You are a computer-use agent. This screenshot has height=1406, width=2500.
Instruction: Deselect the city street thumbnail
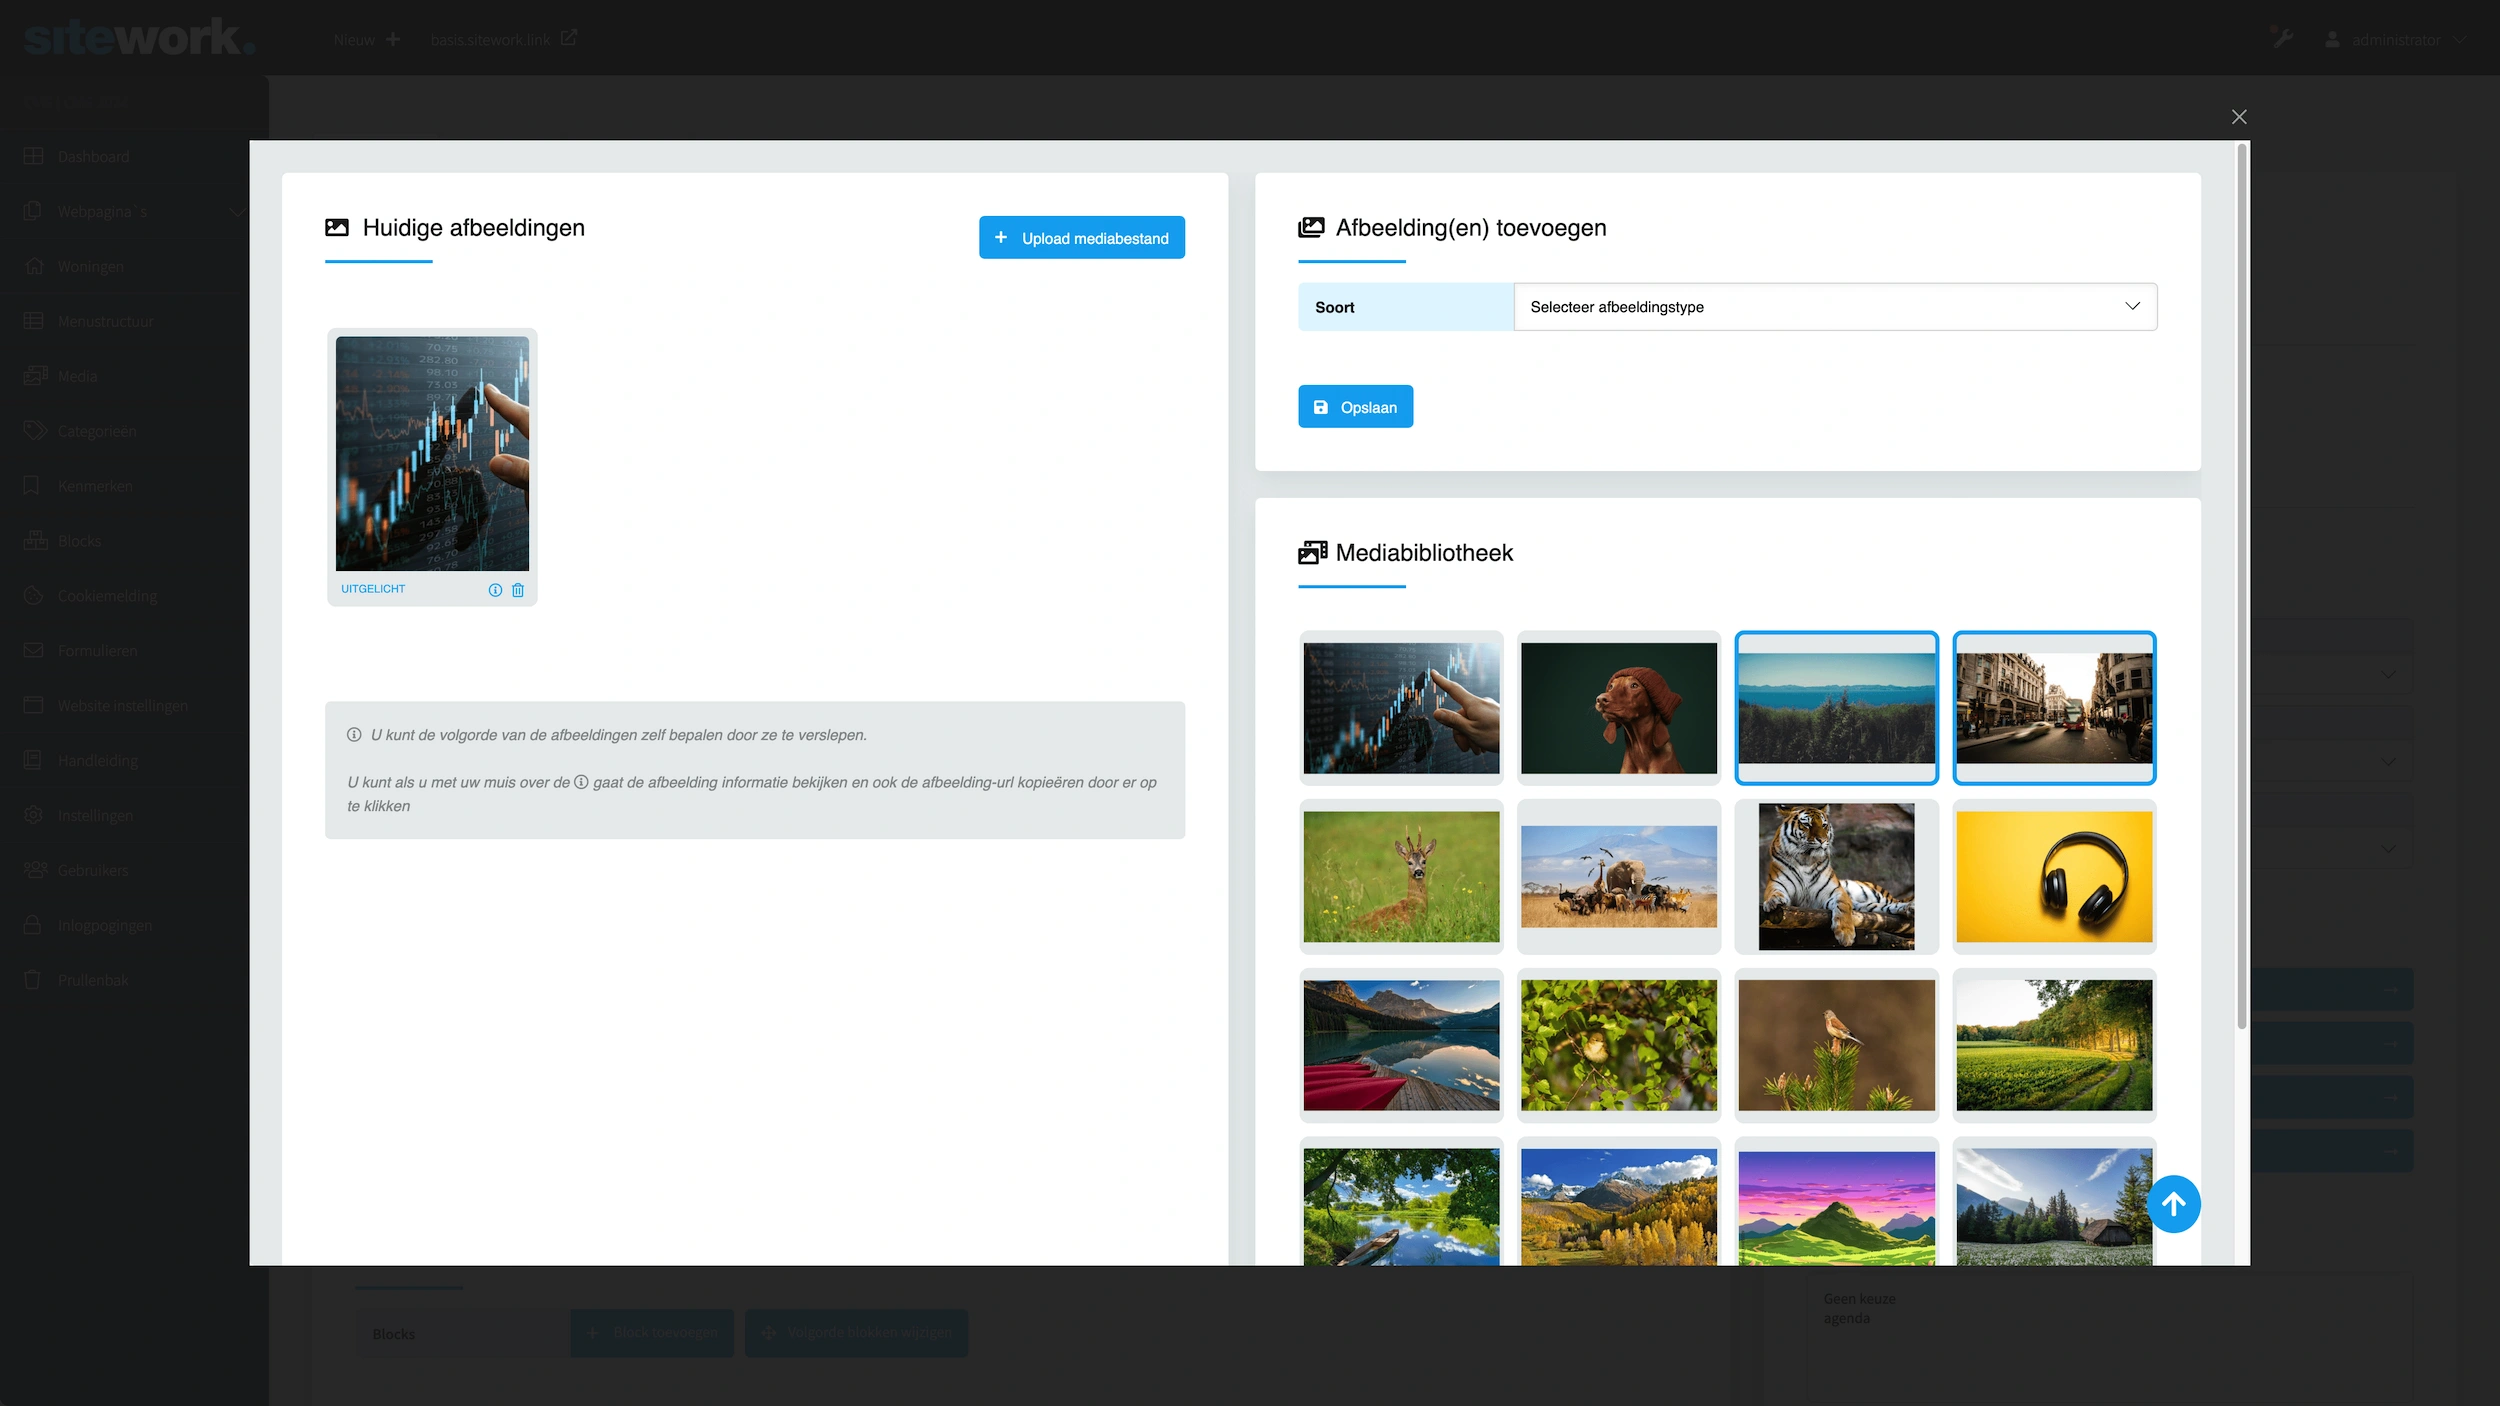2054,707
